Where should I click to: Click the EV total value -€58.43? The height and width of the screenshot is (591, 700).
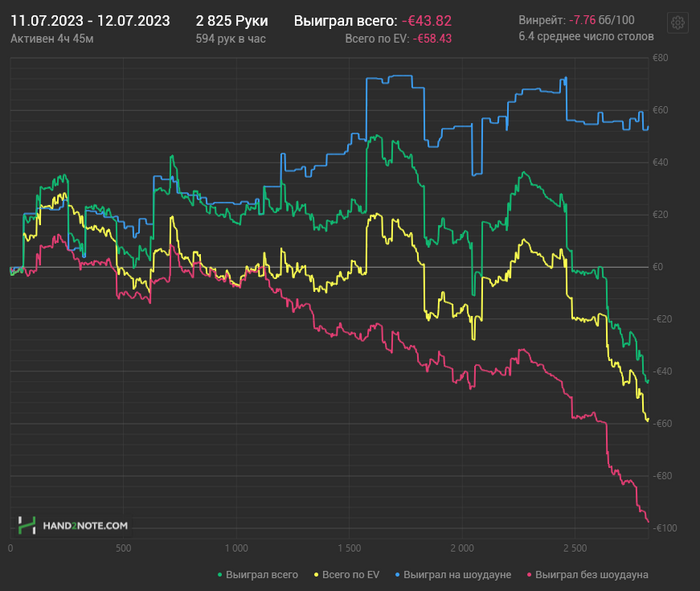point(432,39)
